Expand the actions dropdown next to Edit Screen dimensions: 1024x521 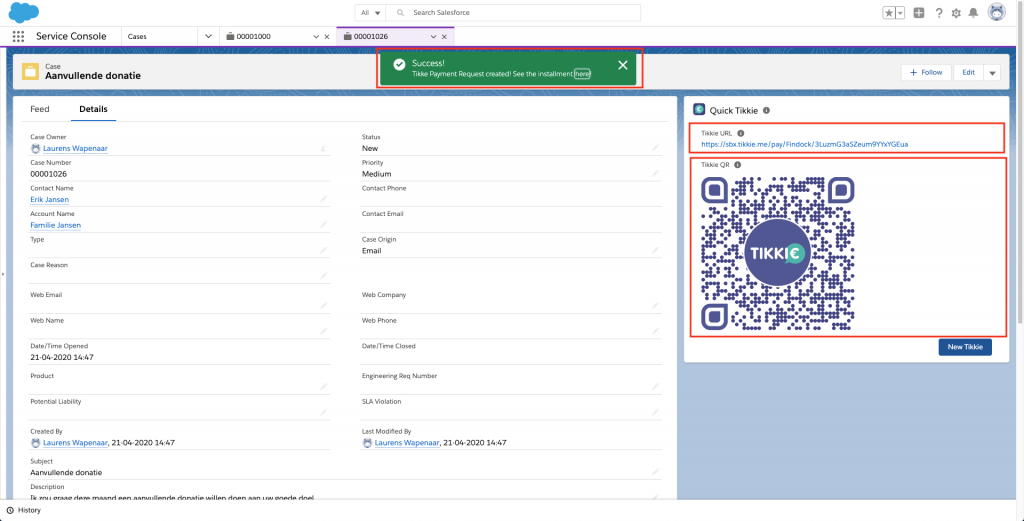(992, 72)
